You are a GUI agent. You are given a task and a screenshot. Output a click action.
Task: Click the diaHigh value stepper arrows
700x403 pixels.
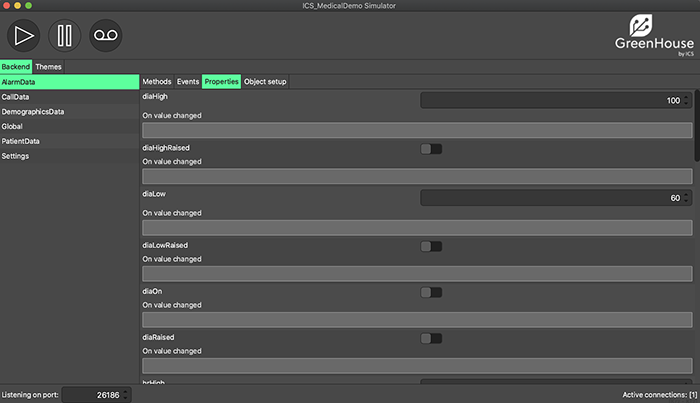point(686,101)
